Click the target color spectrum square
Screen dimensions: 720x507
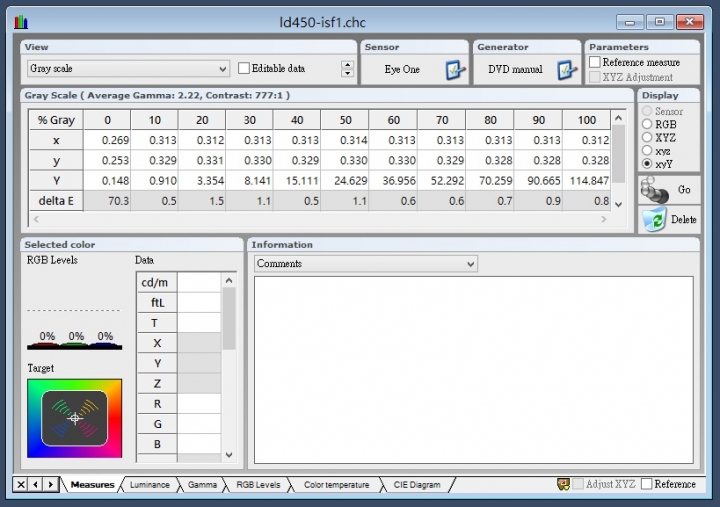pyautogui.click(x=74, y=418)
